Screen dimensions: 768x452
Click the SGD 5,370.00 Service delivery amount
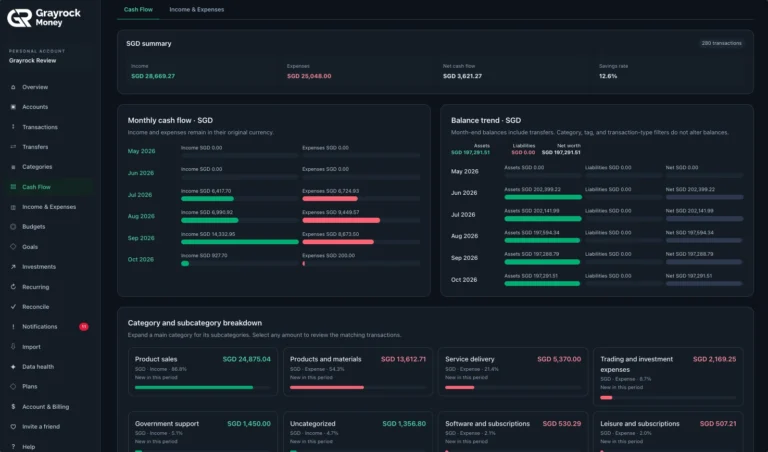pyautogui.click(x=559, y=359)
